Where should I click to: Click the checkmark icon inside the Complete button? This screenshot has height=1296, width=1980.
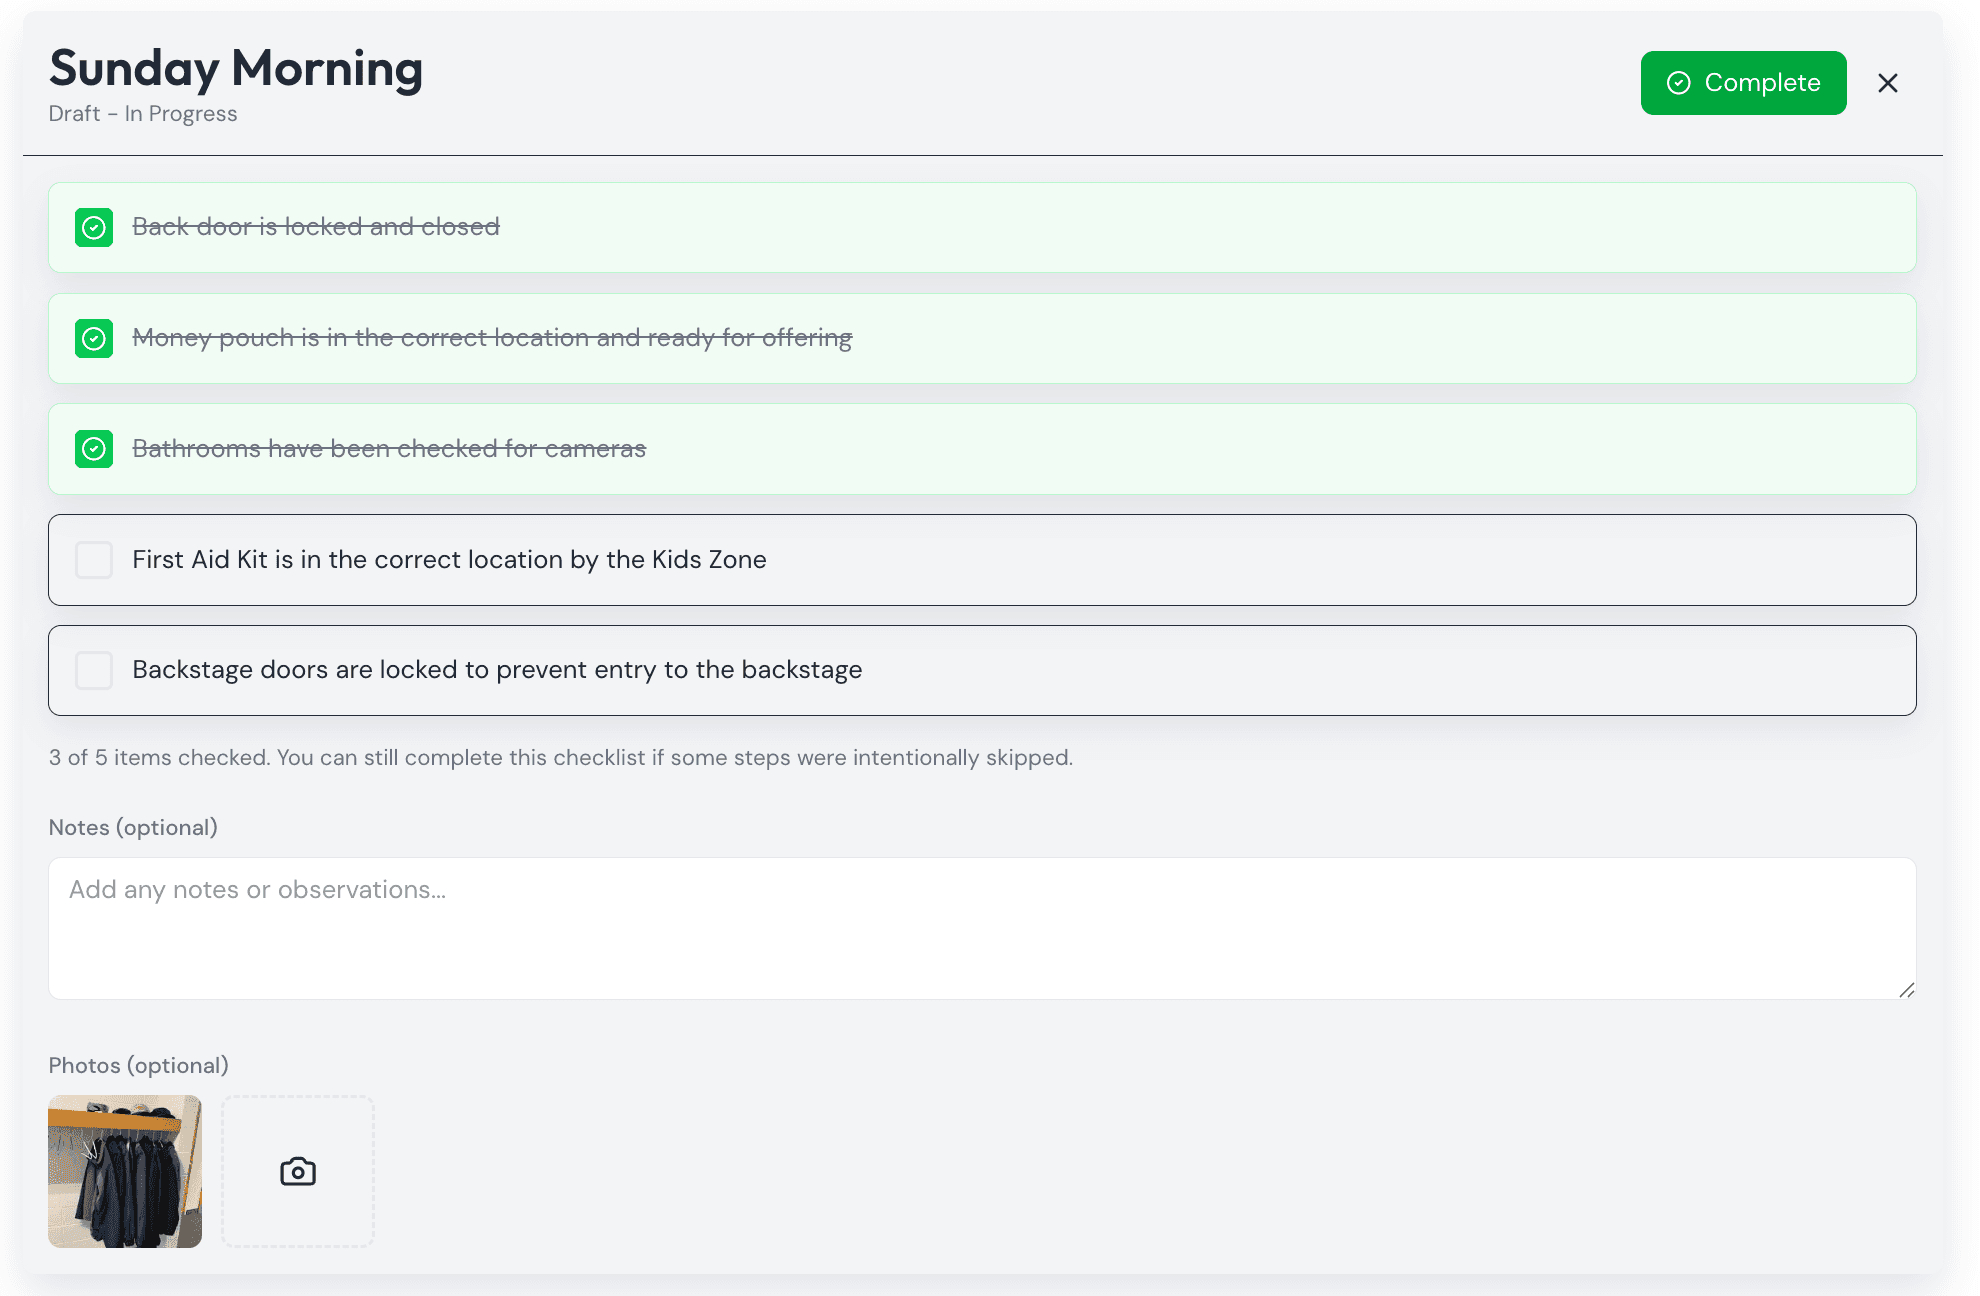1679,83
